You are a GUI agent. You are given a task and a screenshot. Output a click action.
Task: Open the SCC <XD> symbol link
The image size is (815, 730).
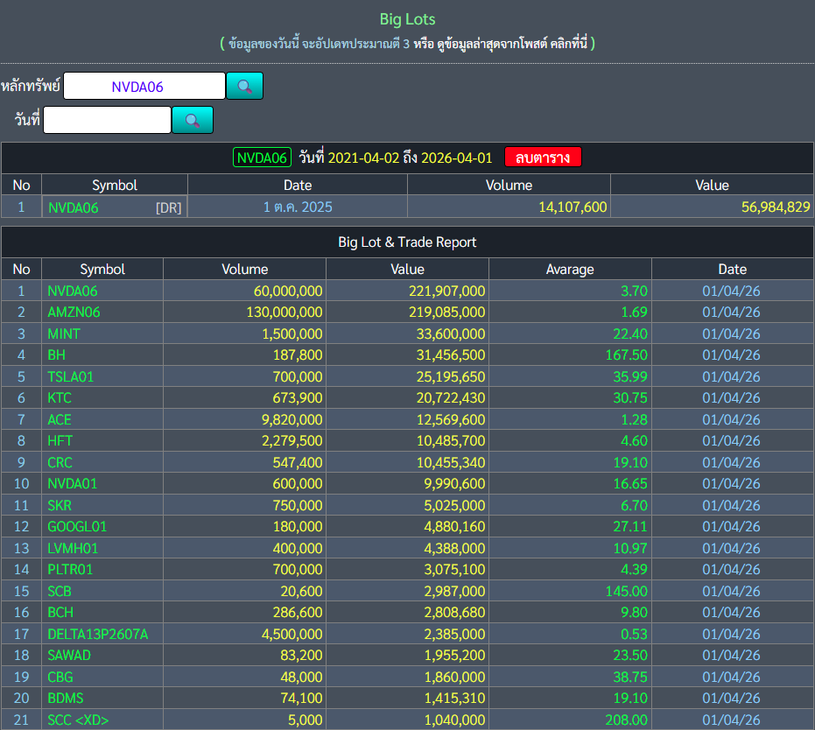(78, 719)
